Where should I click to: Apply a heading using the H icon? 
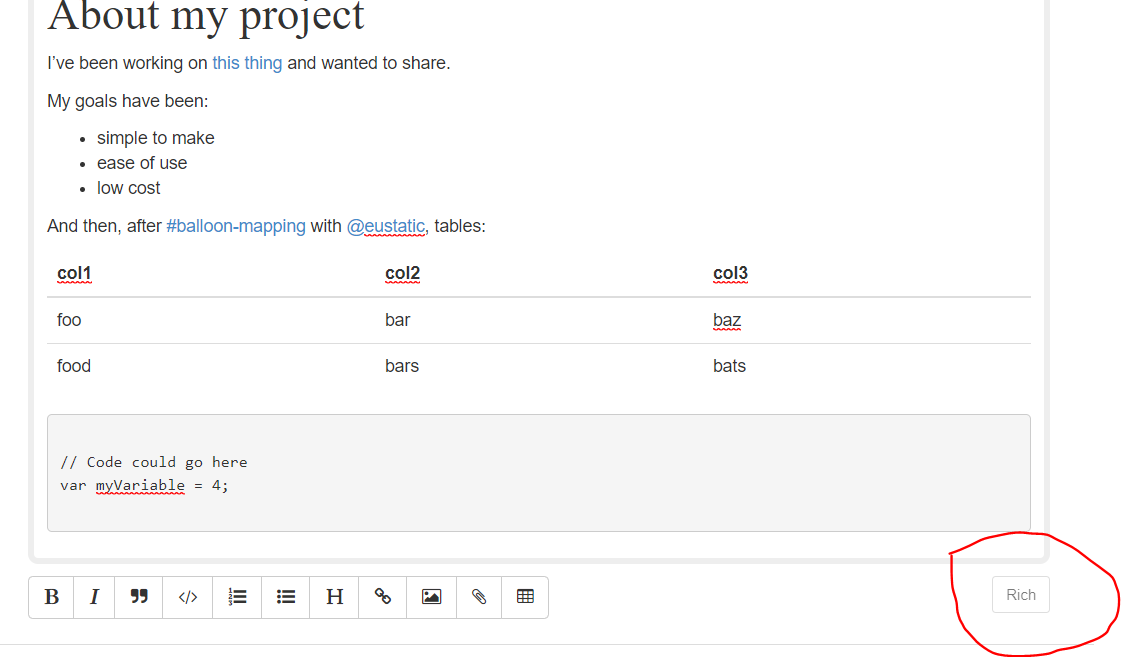(x=333, y=597)
